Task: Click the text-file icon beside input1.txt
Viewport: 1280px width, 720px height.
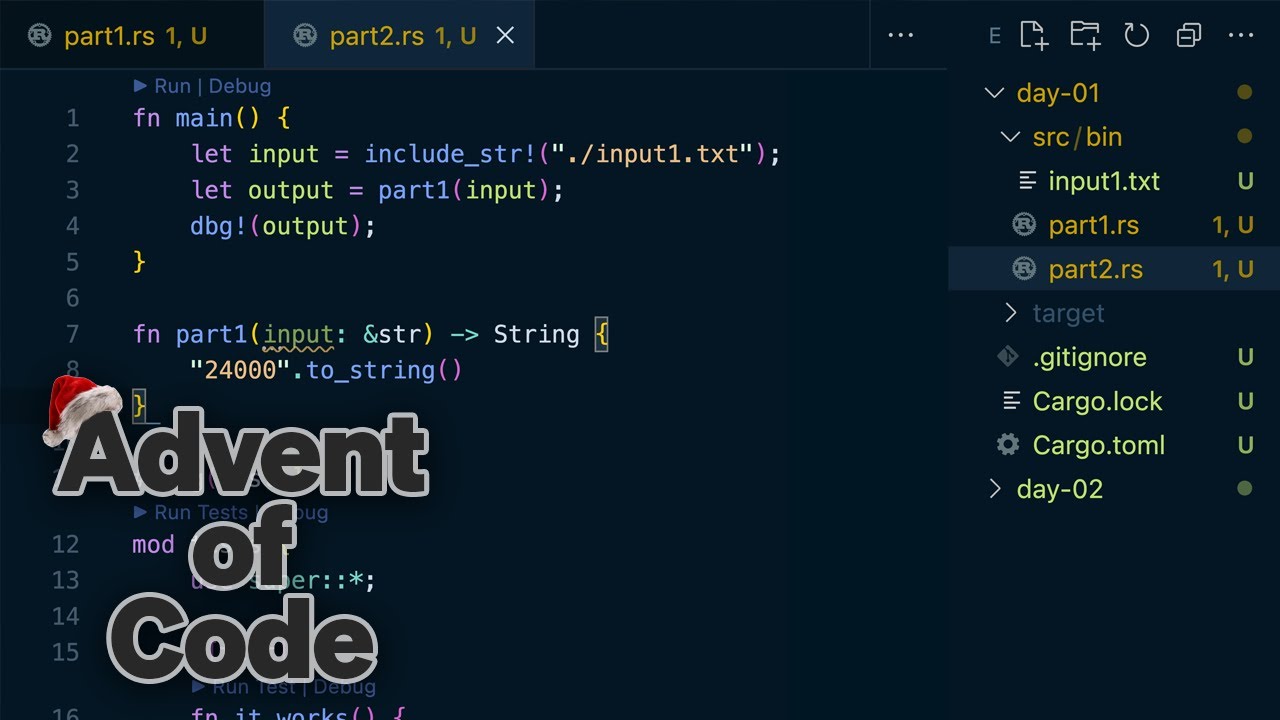Action: 1027,181
